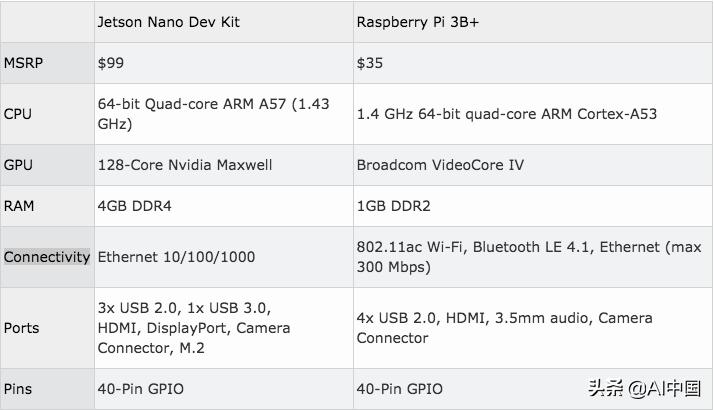Click the Quad-core ARM A57 cell
Screen dimensions: 714x410
(214, 114)
